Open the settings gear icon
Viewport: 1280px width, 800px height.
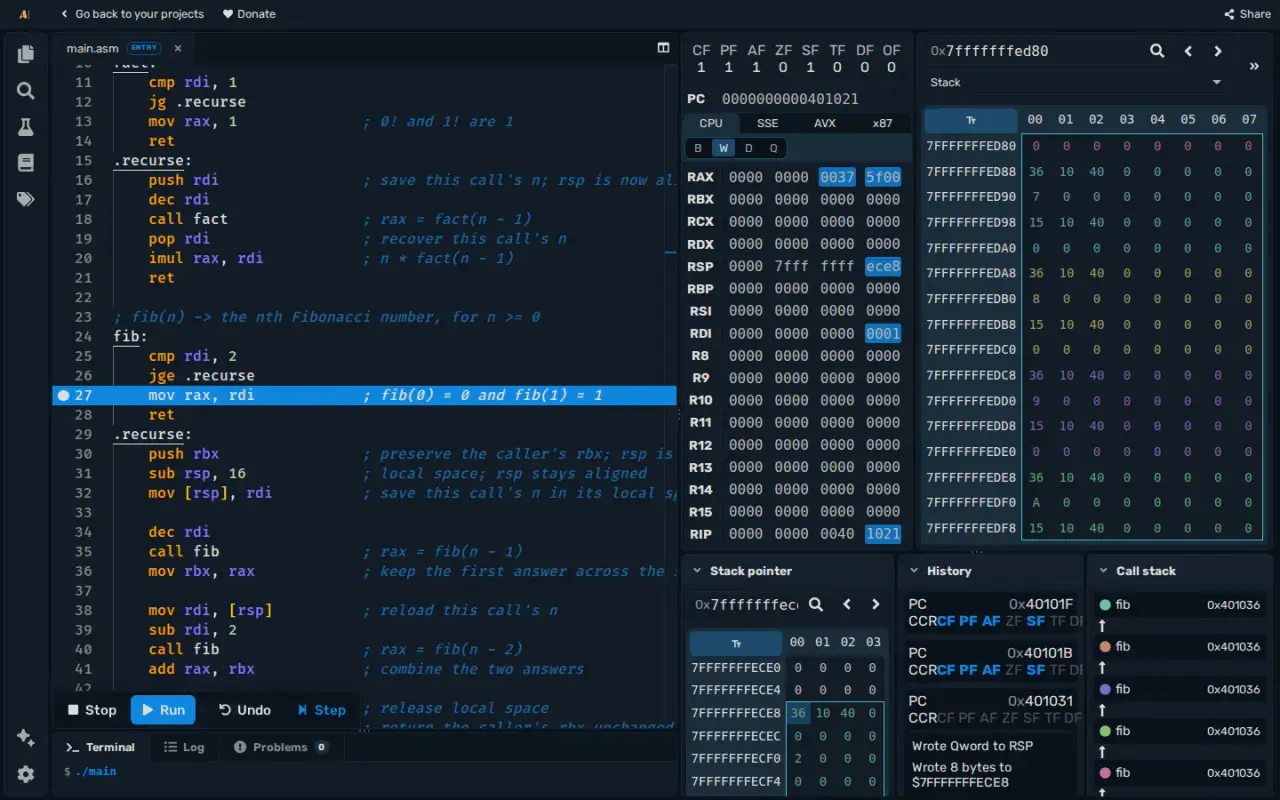pos(26,774)
